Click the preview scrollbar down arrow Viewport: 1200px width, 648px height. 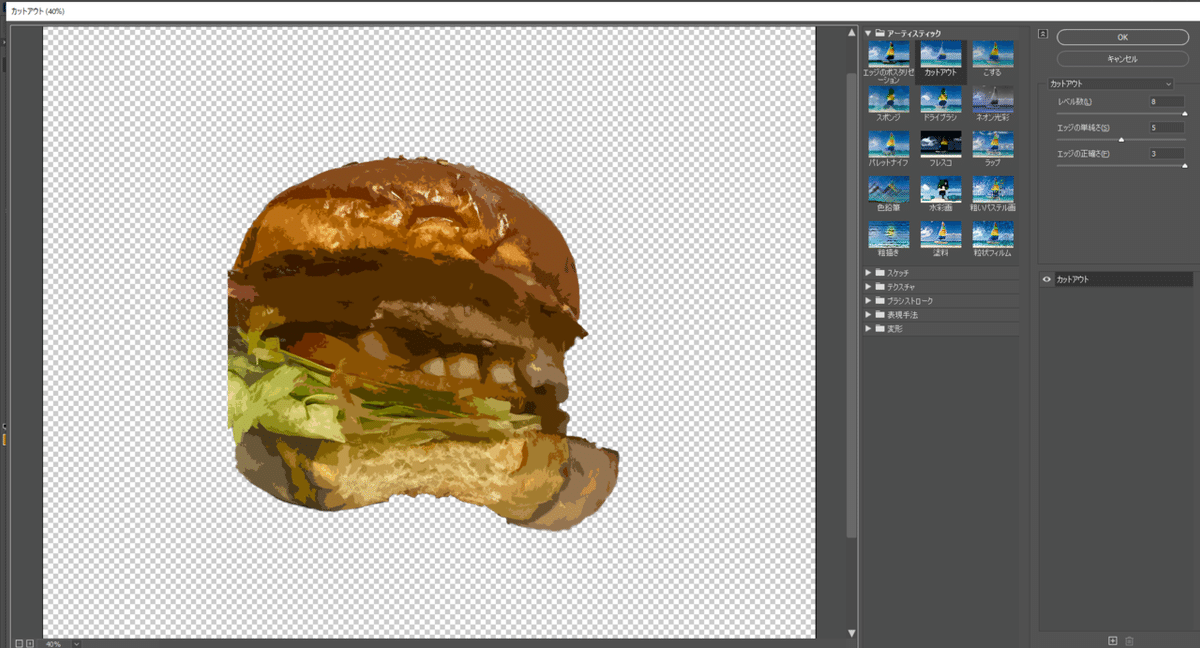(x=852, y=633)
